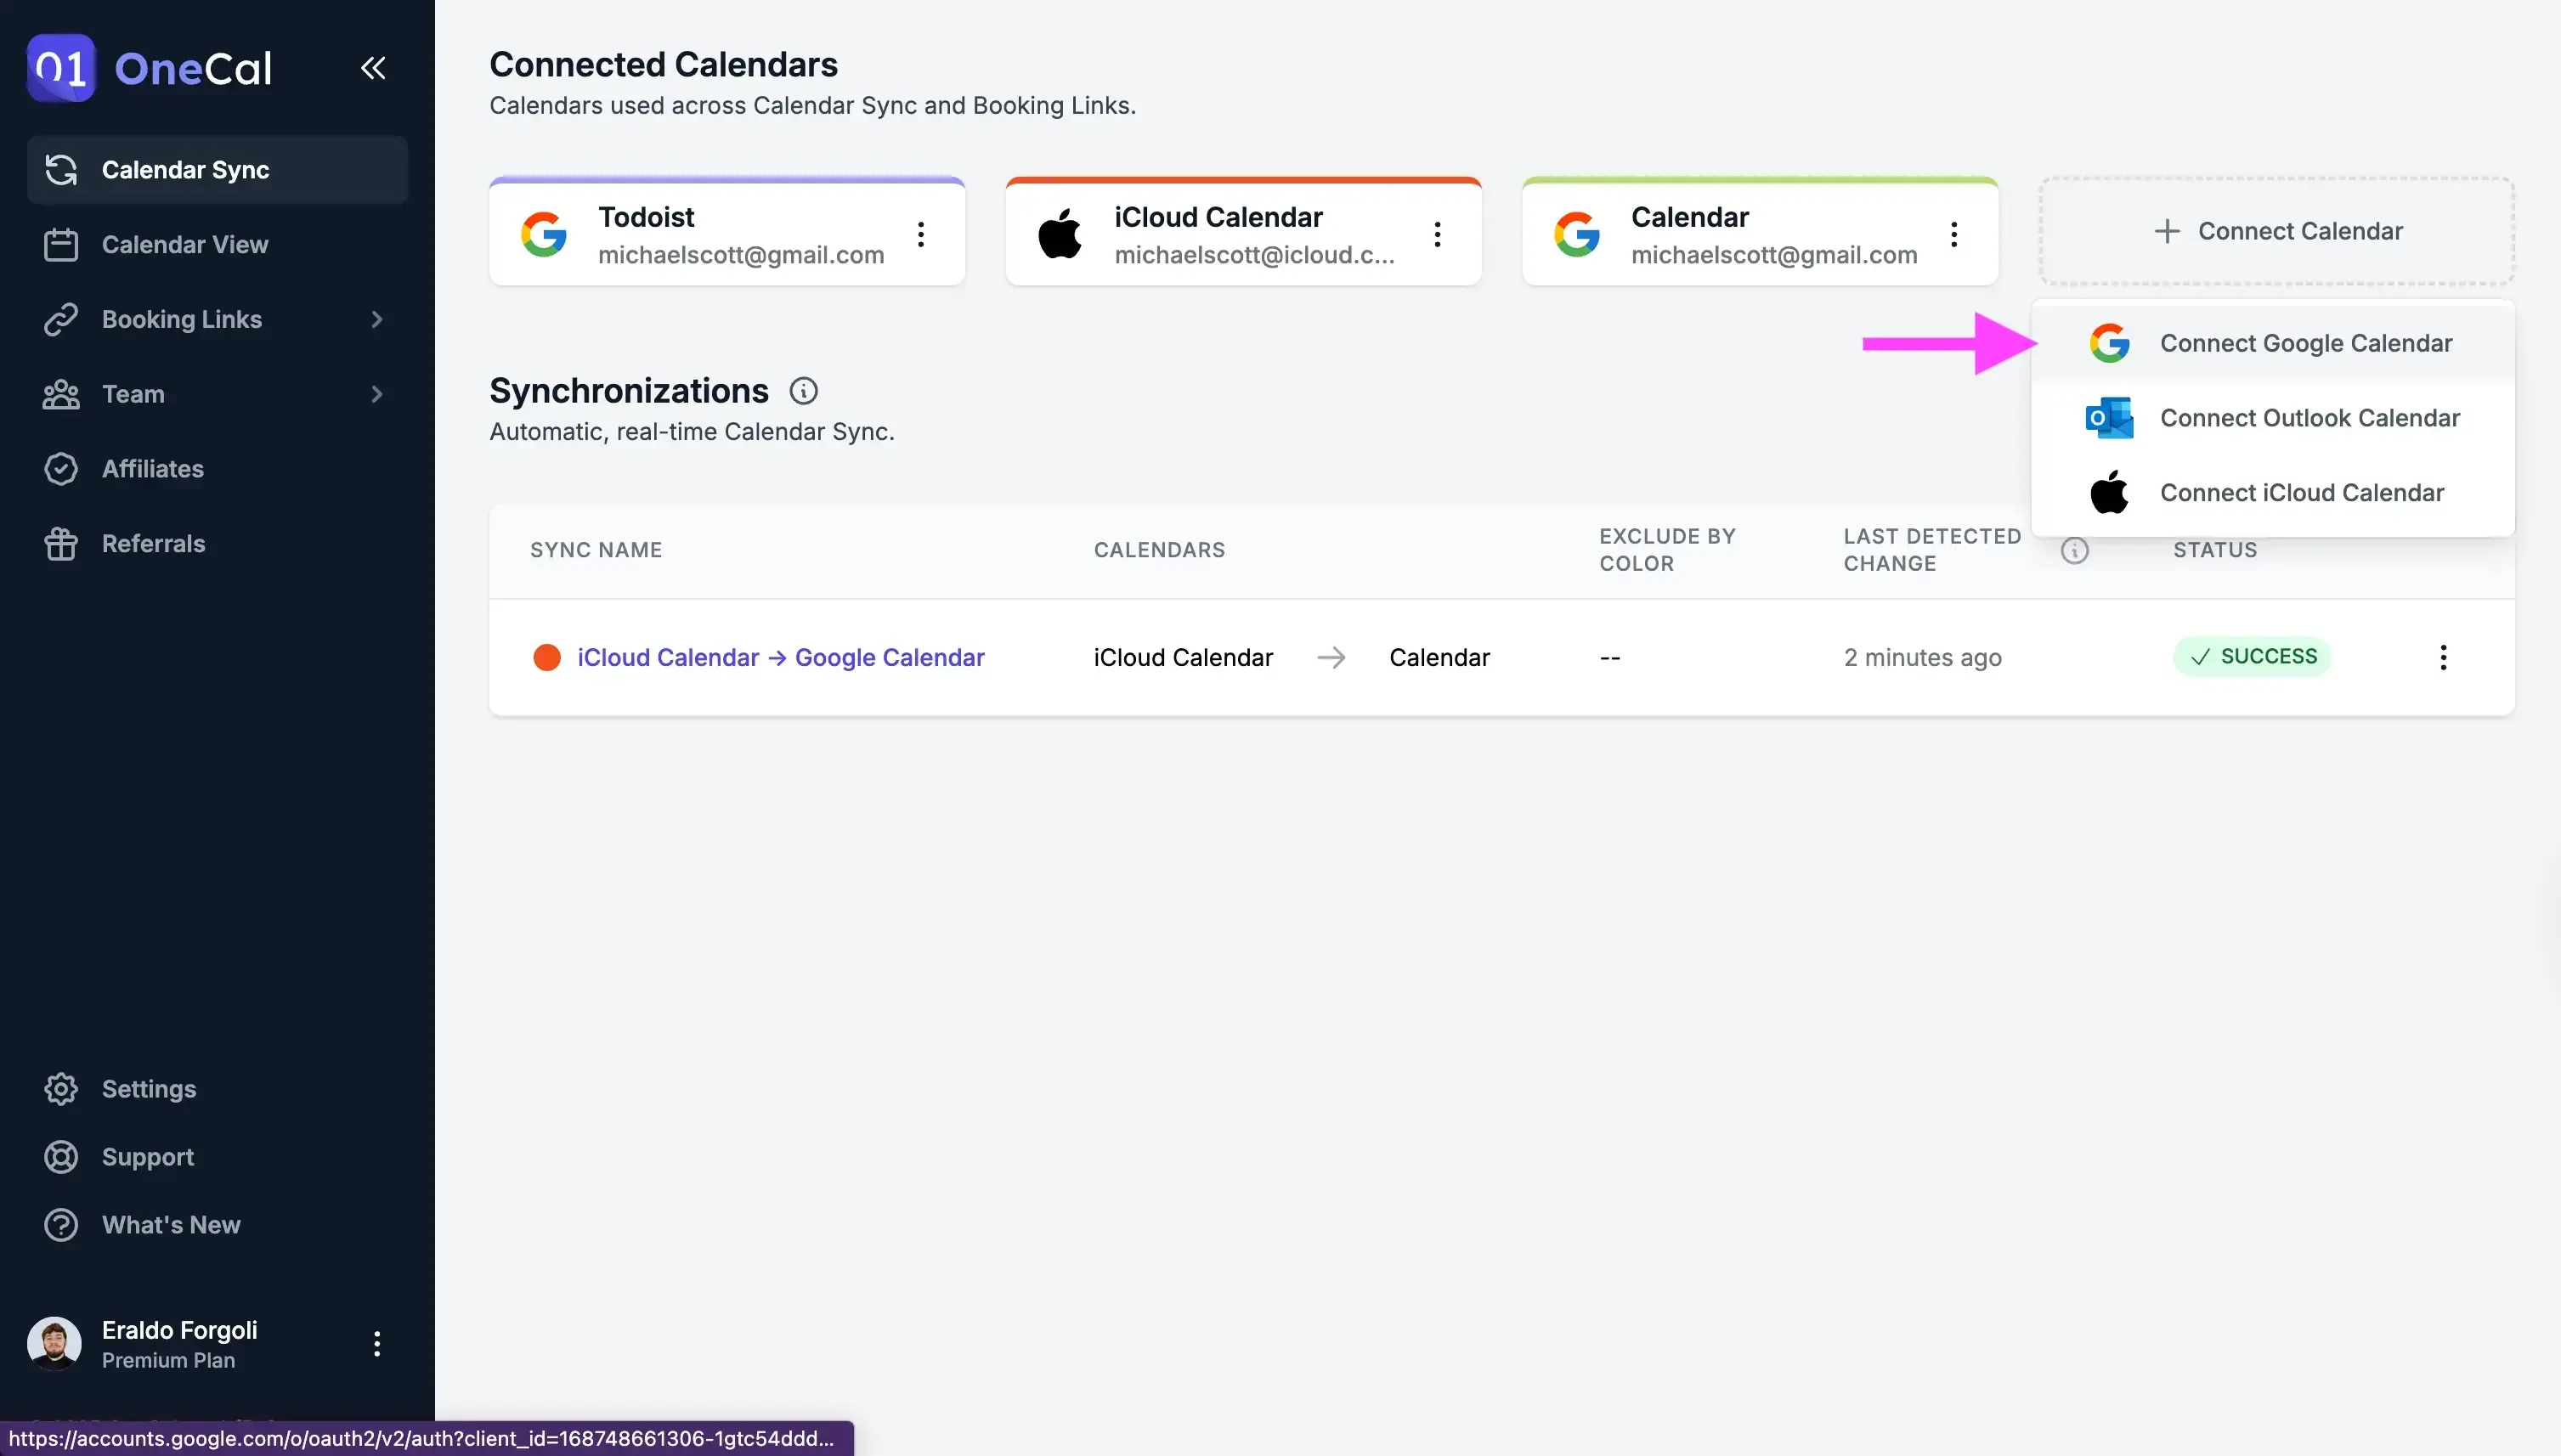Open What's New question mark icon
2561x1456 pixels.
60,1224
